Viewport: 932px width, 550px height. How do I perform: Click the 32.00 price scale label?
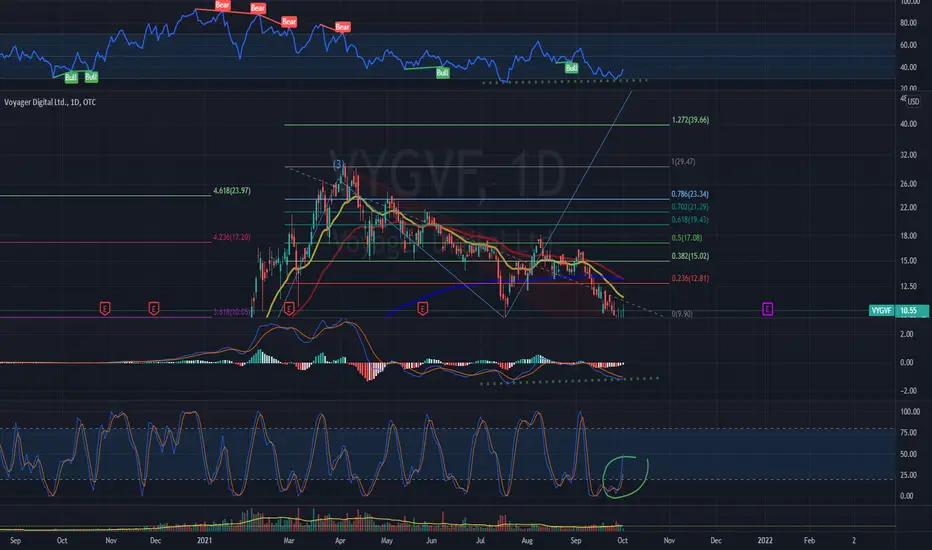tap(908, 155)
